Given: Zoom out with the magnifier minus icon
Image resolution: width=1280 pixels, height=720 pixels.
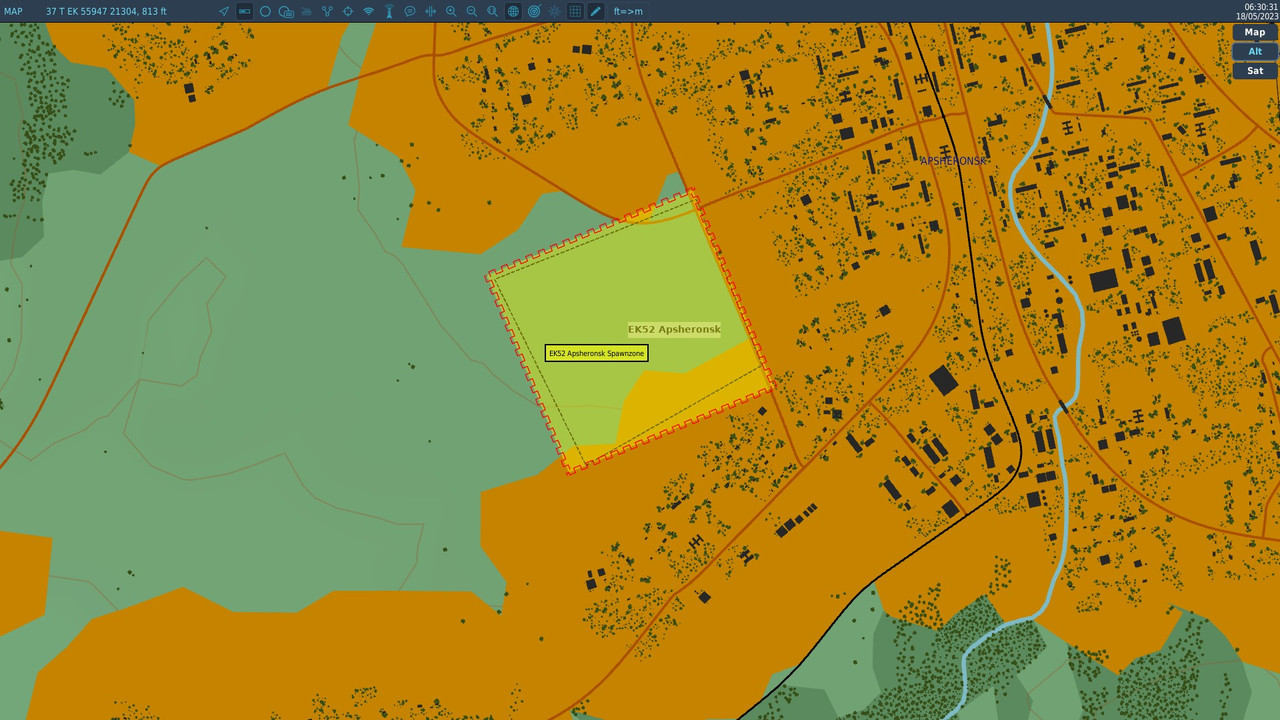Looking at the screenshot, I should (x=472, y=11).
